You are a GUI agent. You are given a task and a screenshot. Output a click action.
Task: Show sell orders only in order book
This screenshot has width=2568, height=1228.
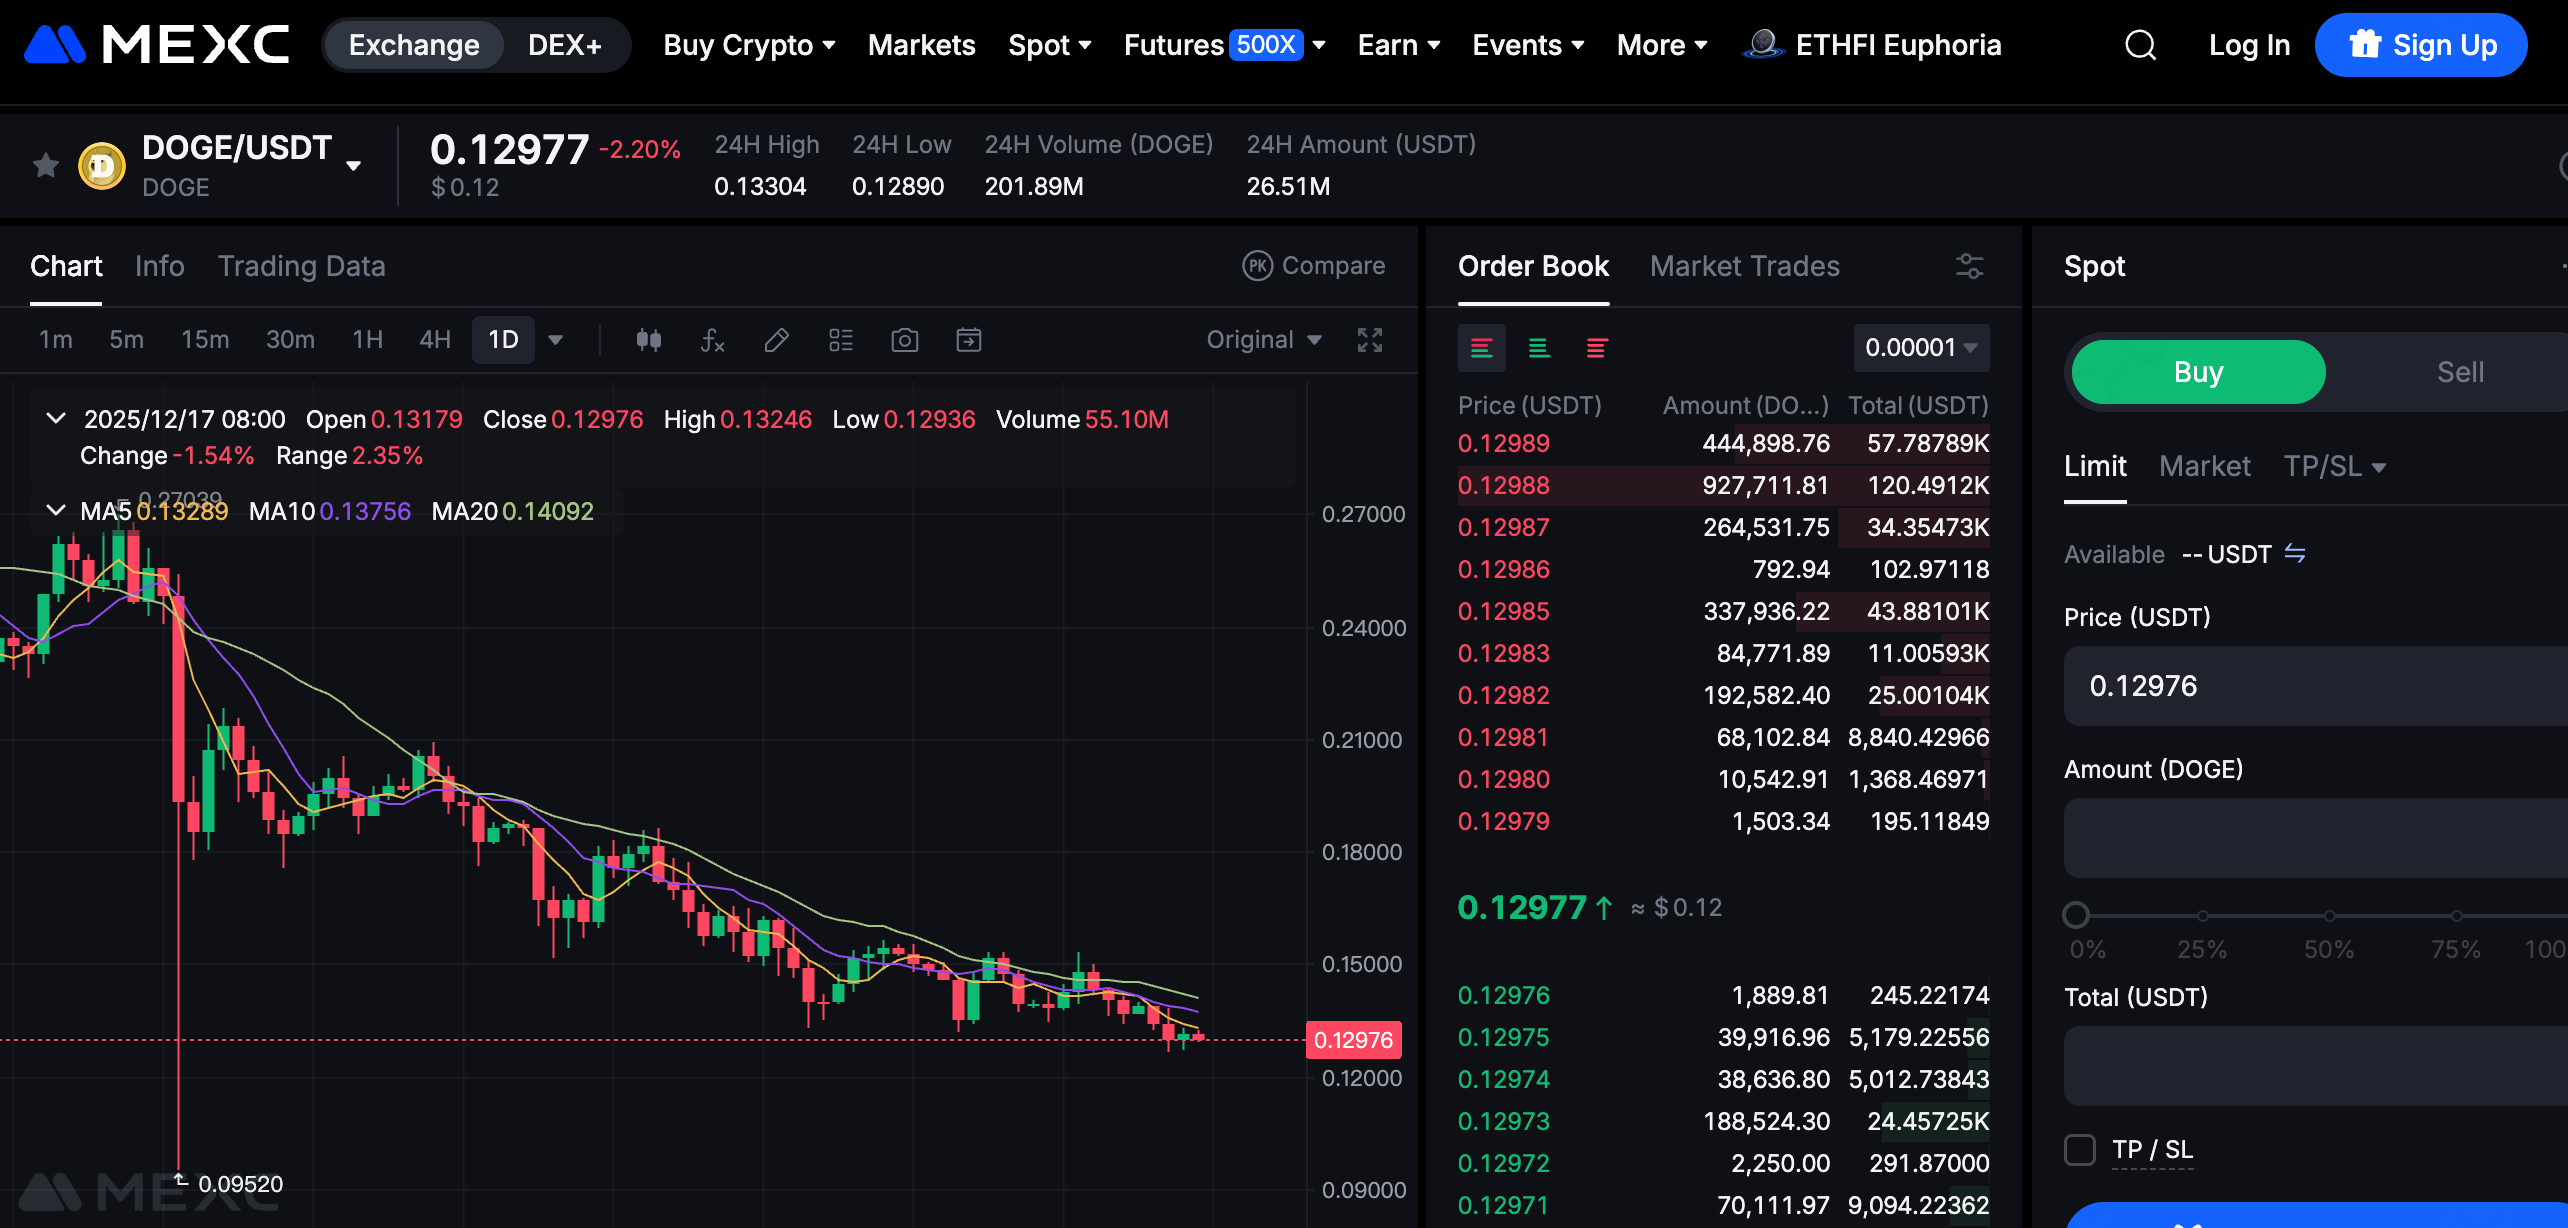[1596, 348]
